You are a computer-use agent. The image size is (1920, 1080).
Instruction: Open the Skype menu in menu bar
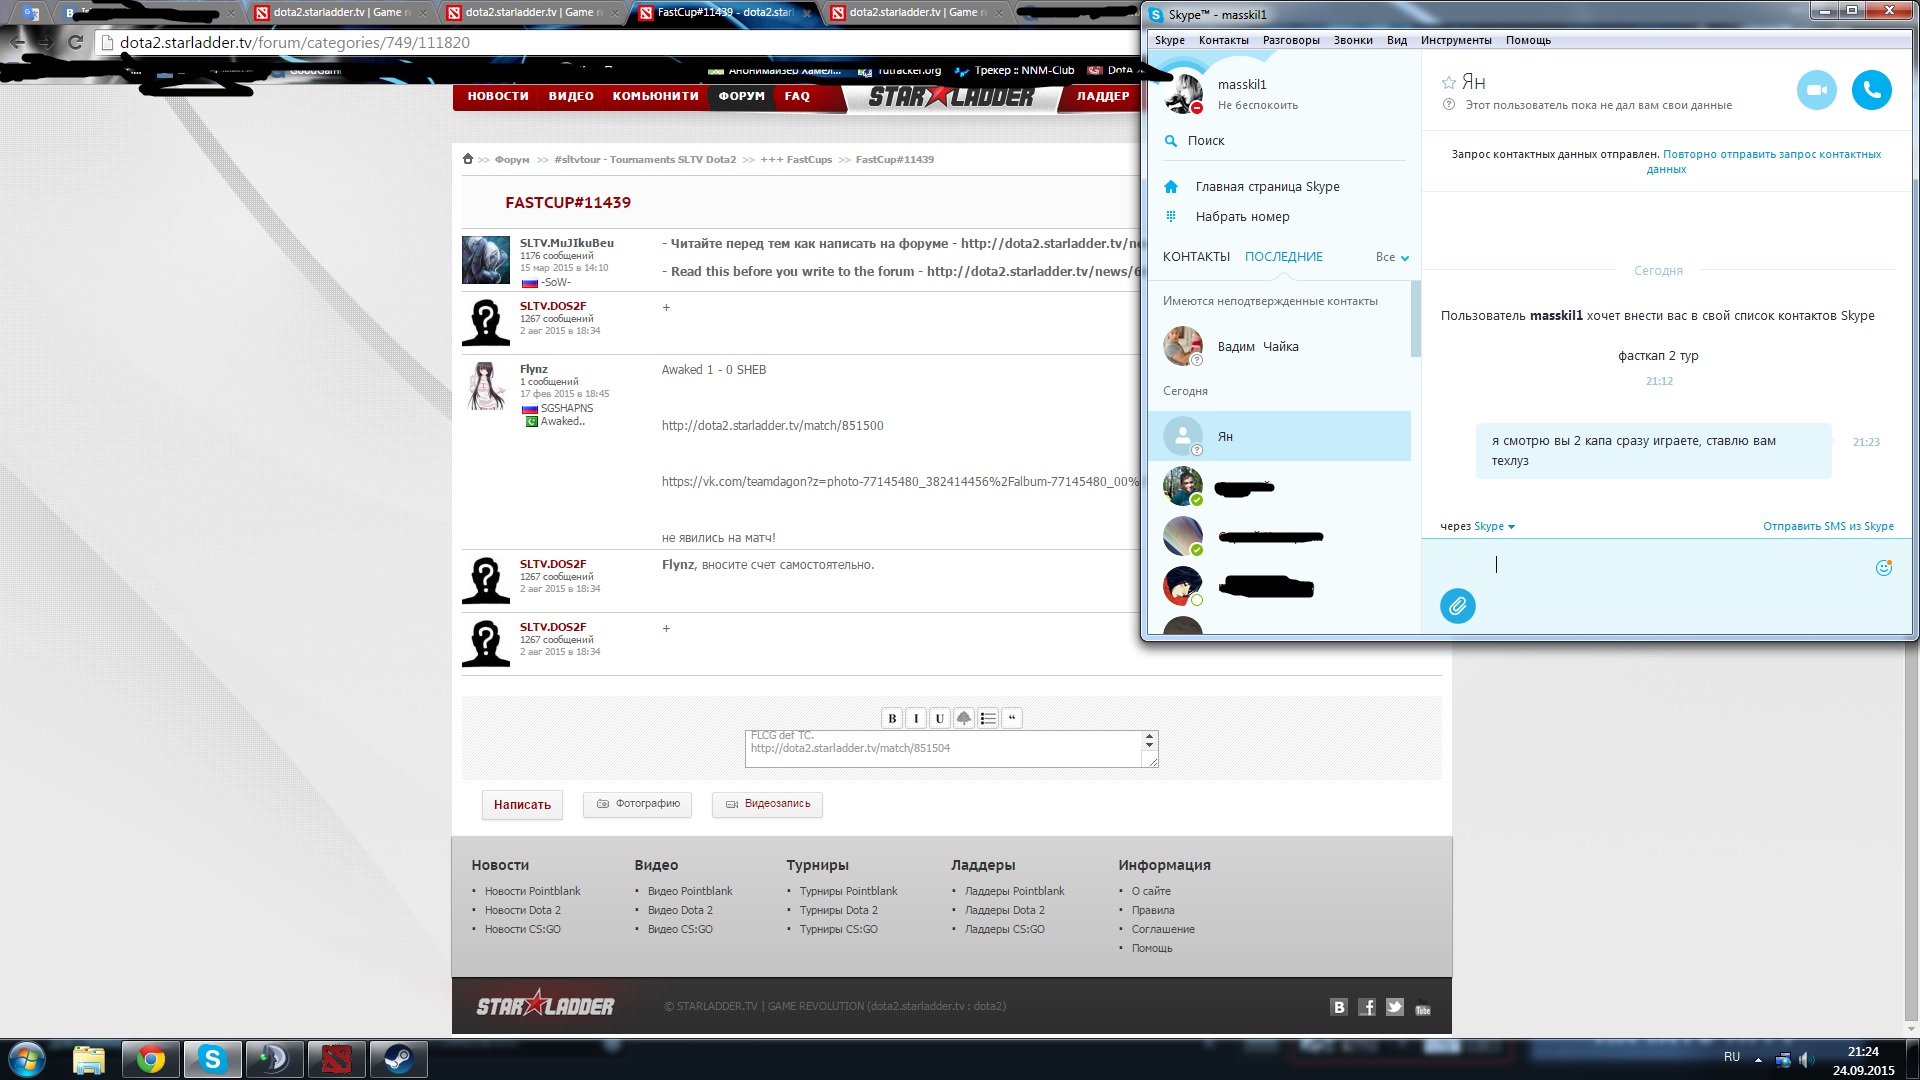coord(1169,40)
